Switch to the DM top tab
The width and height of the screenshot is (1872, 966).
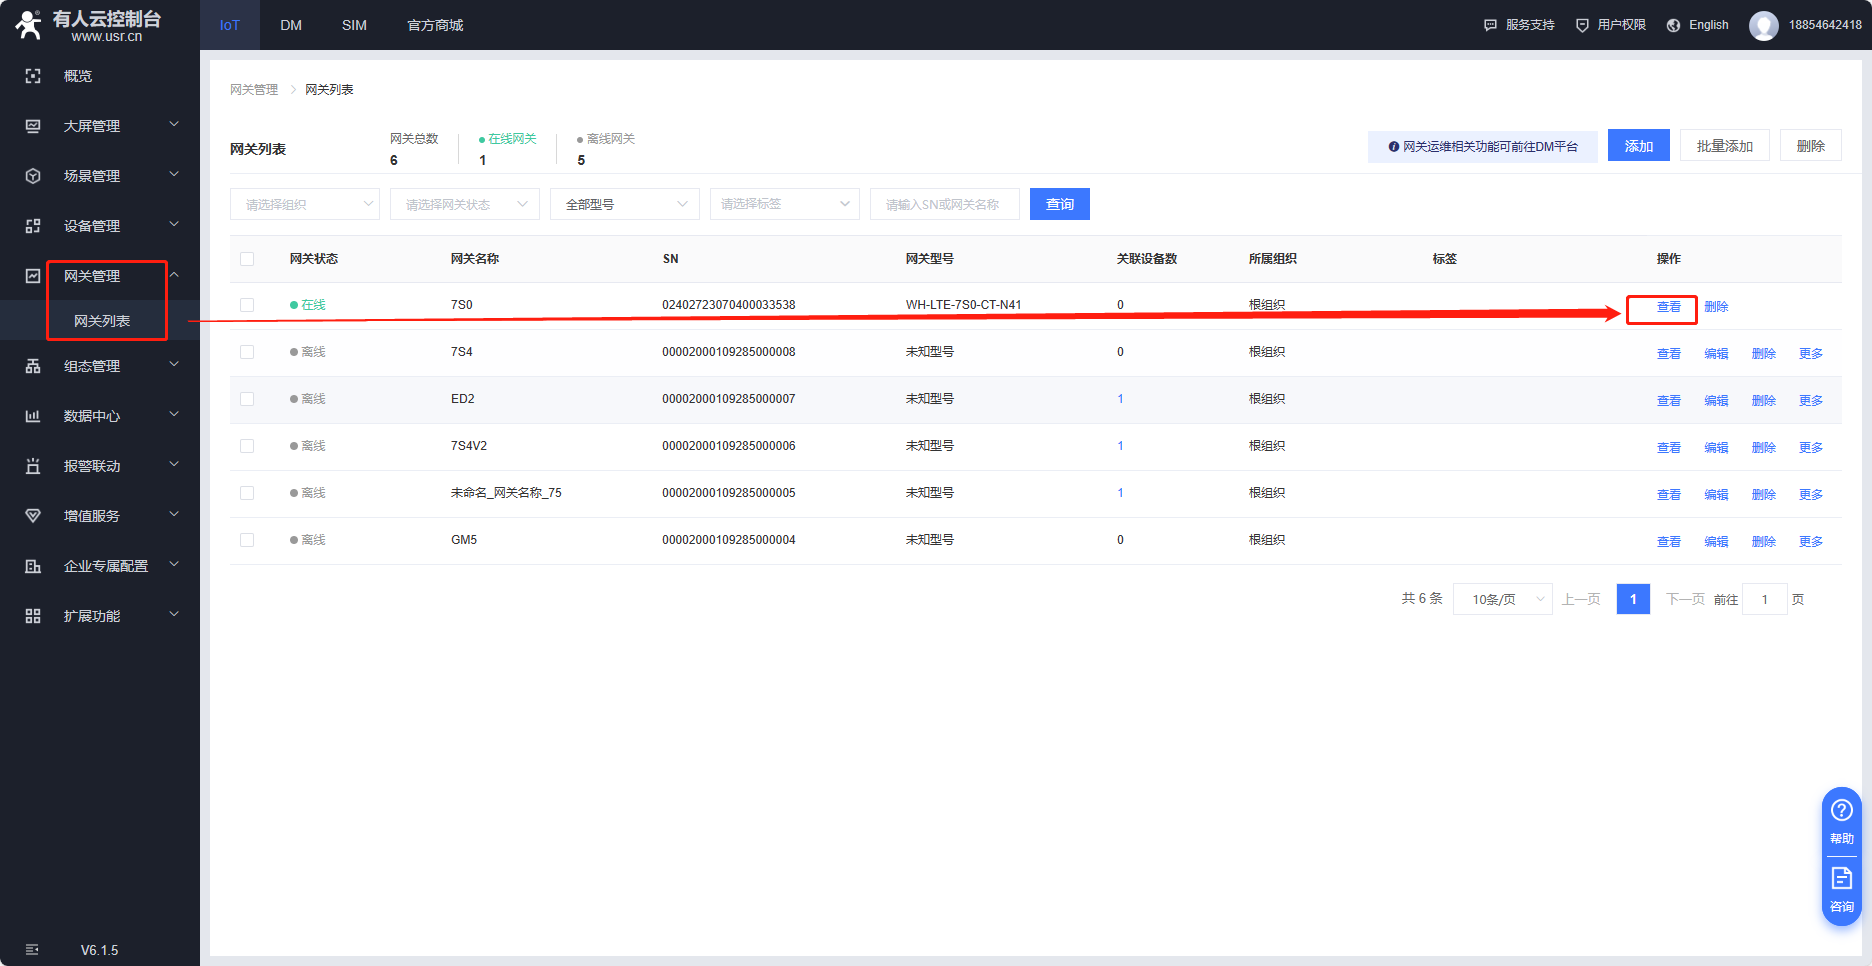291,25
